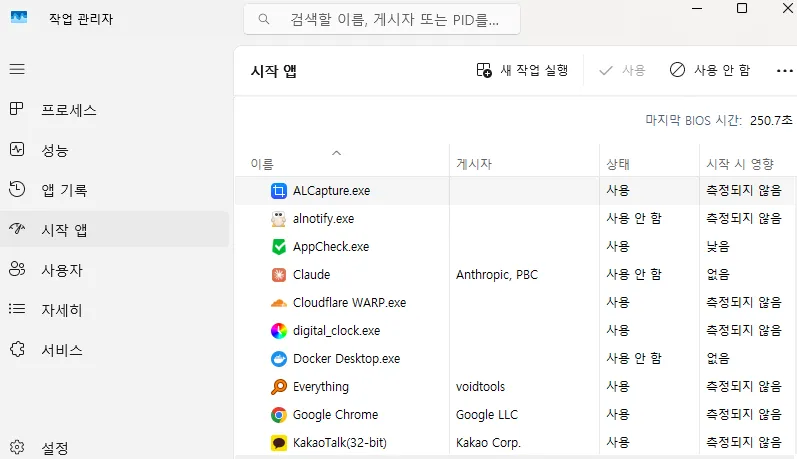The image size is (797, 459).
Task: Click the 없음 impact for Docker Desktop
Action: (x=718, y=358)
